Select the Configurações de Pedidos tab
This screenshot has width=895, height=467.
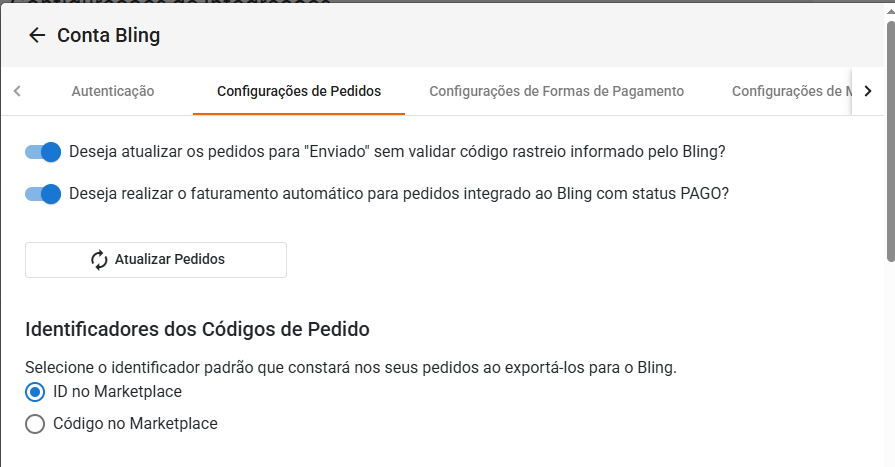pos(299,91)
